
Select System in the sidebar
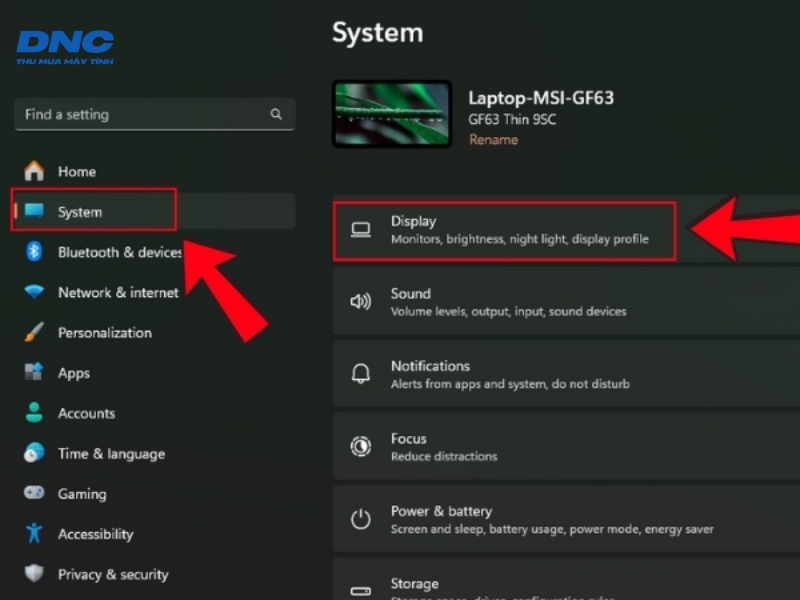point(155,211)
